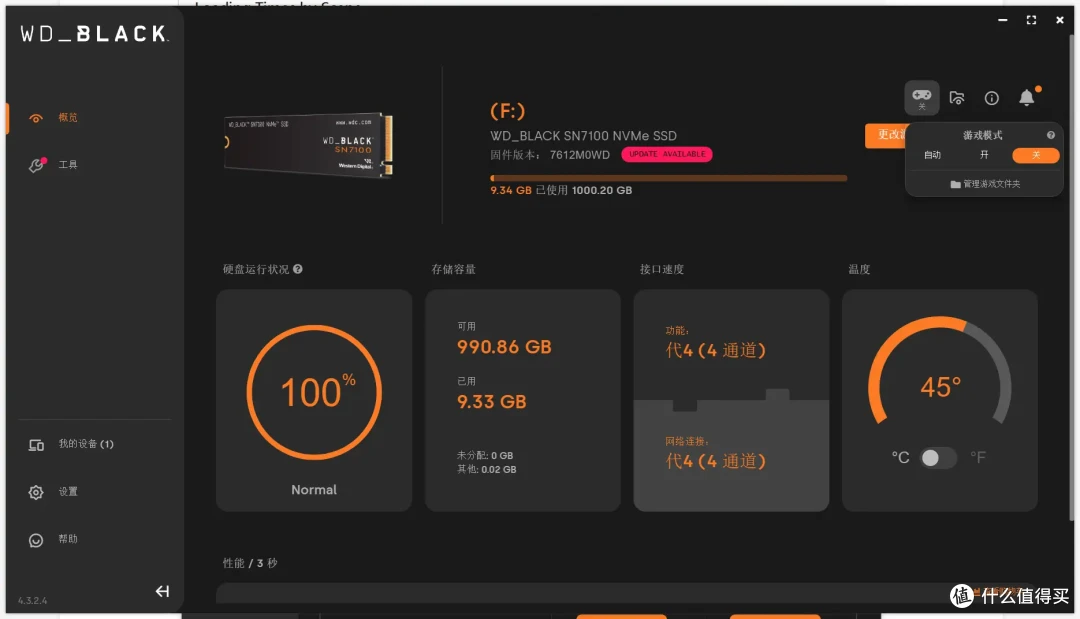Screen dimensions: 1080x619
Task: Collapse the sidebar with the arrow icon
Action: [x=163, y=591]
